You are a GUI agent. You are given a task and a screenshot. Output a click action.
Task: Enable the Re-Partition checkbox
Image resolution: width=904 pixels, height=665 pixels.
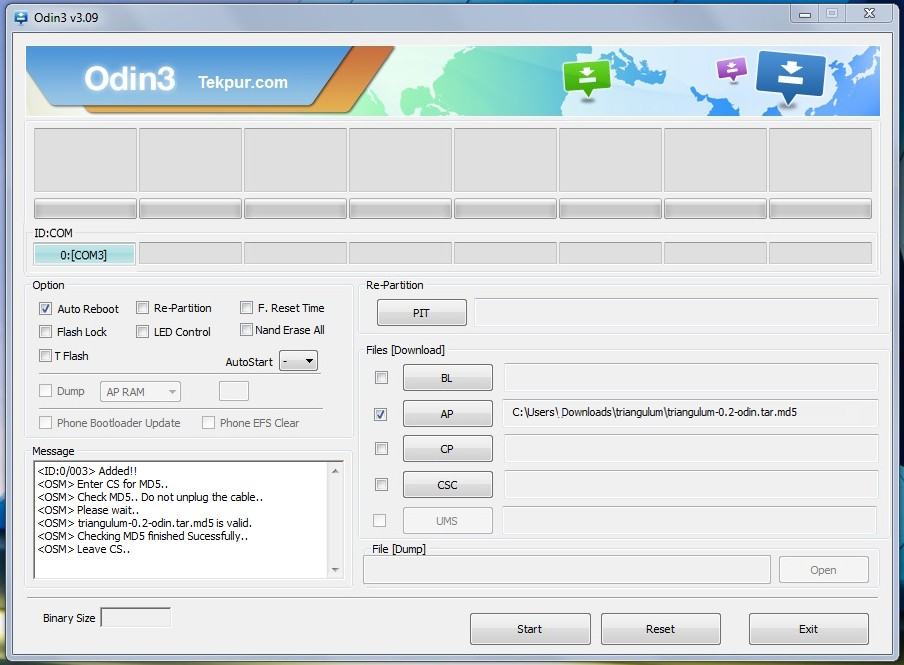(x=143, y=308)
